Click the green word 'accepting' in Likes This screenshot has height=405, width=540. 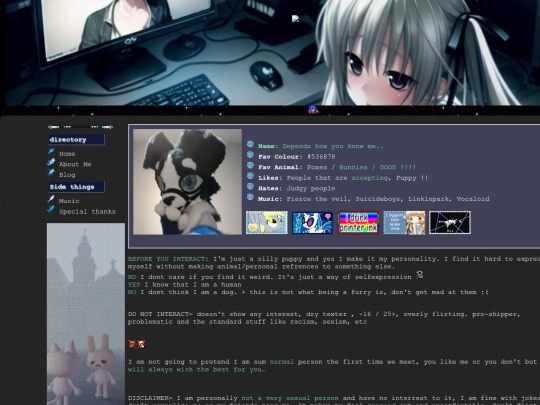click(370, 178)
